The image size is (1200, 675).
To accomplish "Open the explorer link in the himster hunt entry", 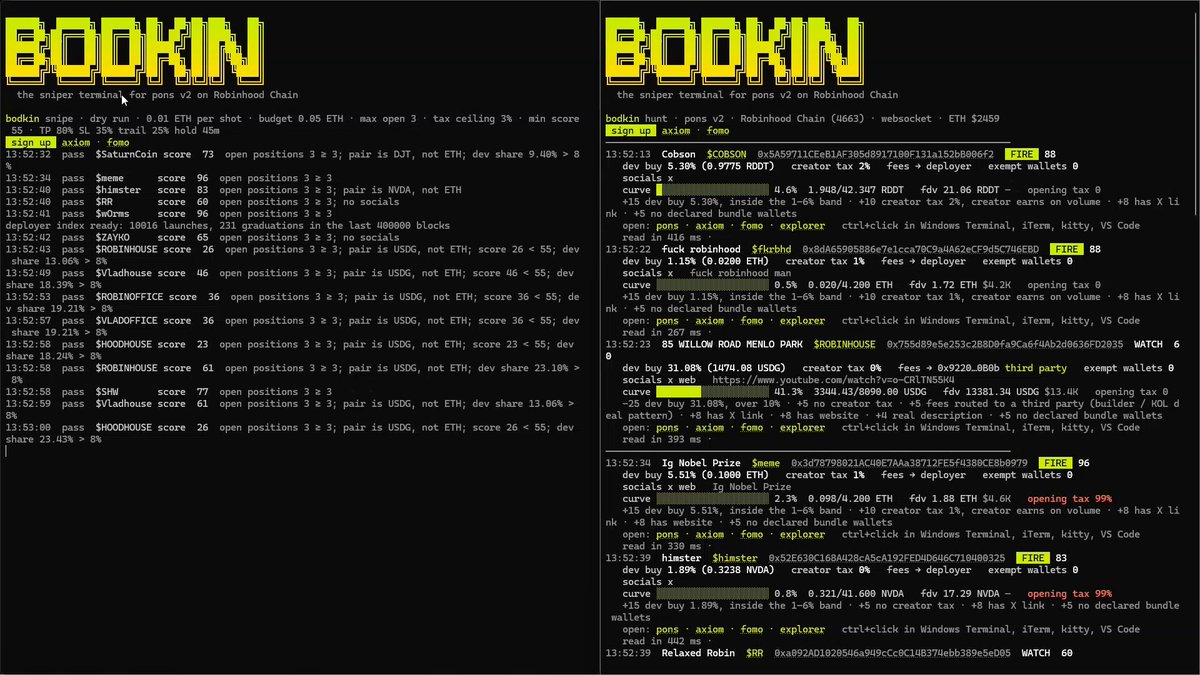I will click(802, 629).
